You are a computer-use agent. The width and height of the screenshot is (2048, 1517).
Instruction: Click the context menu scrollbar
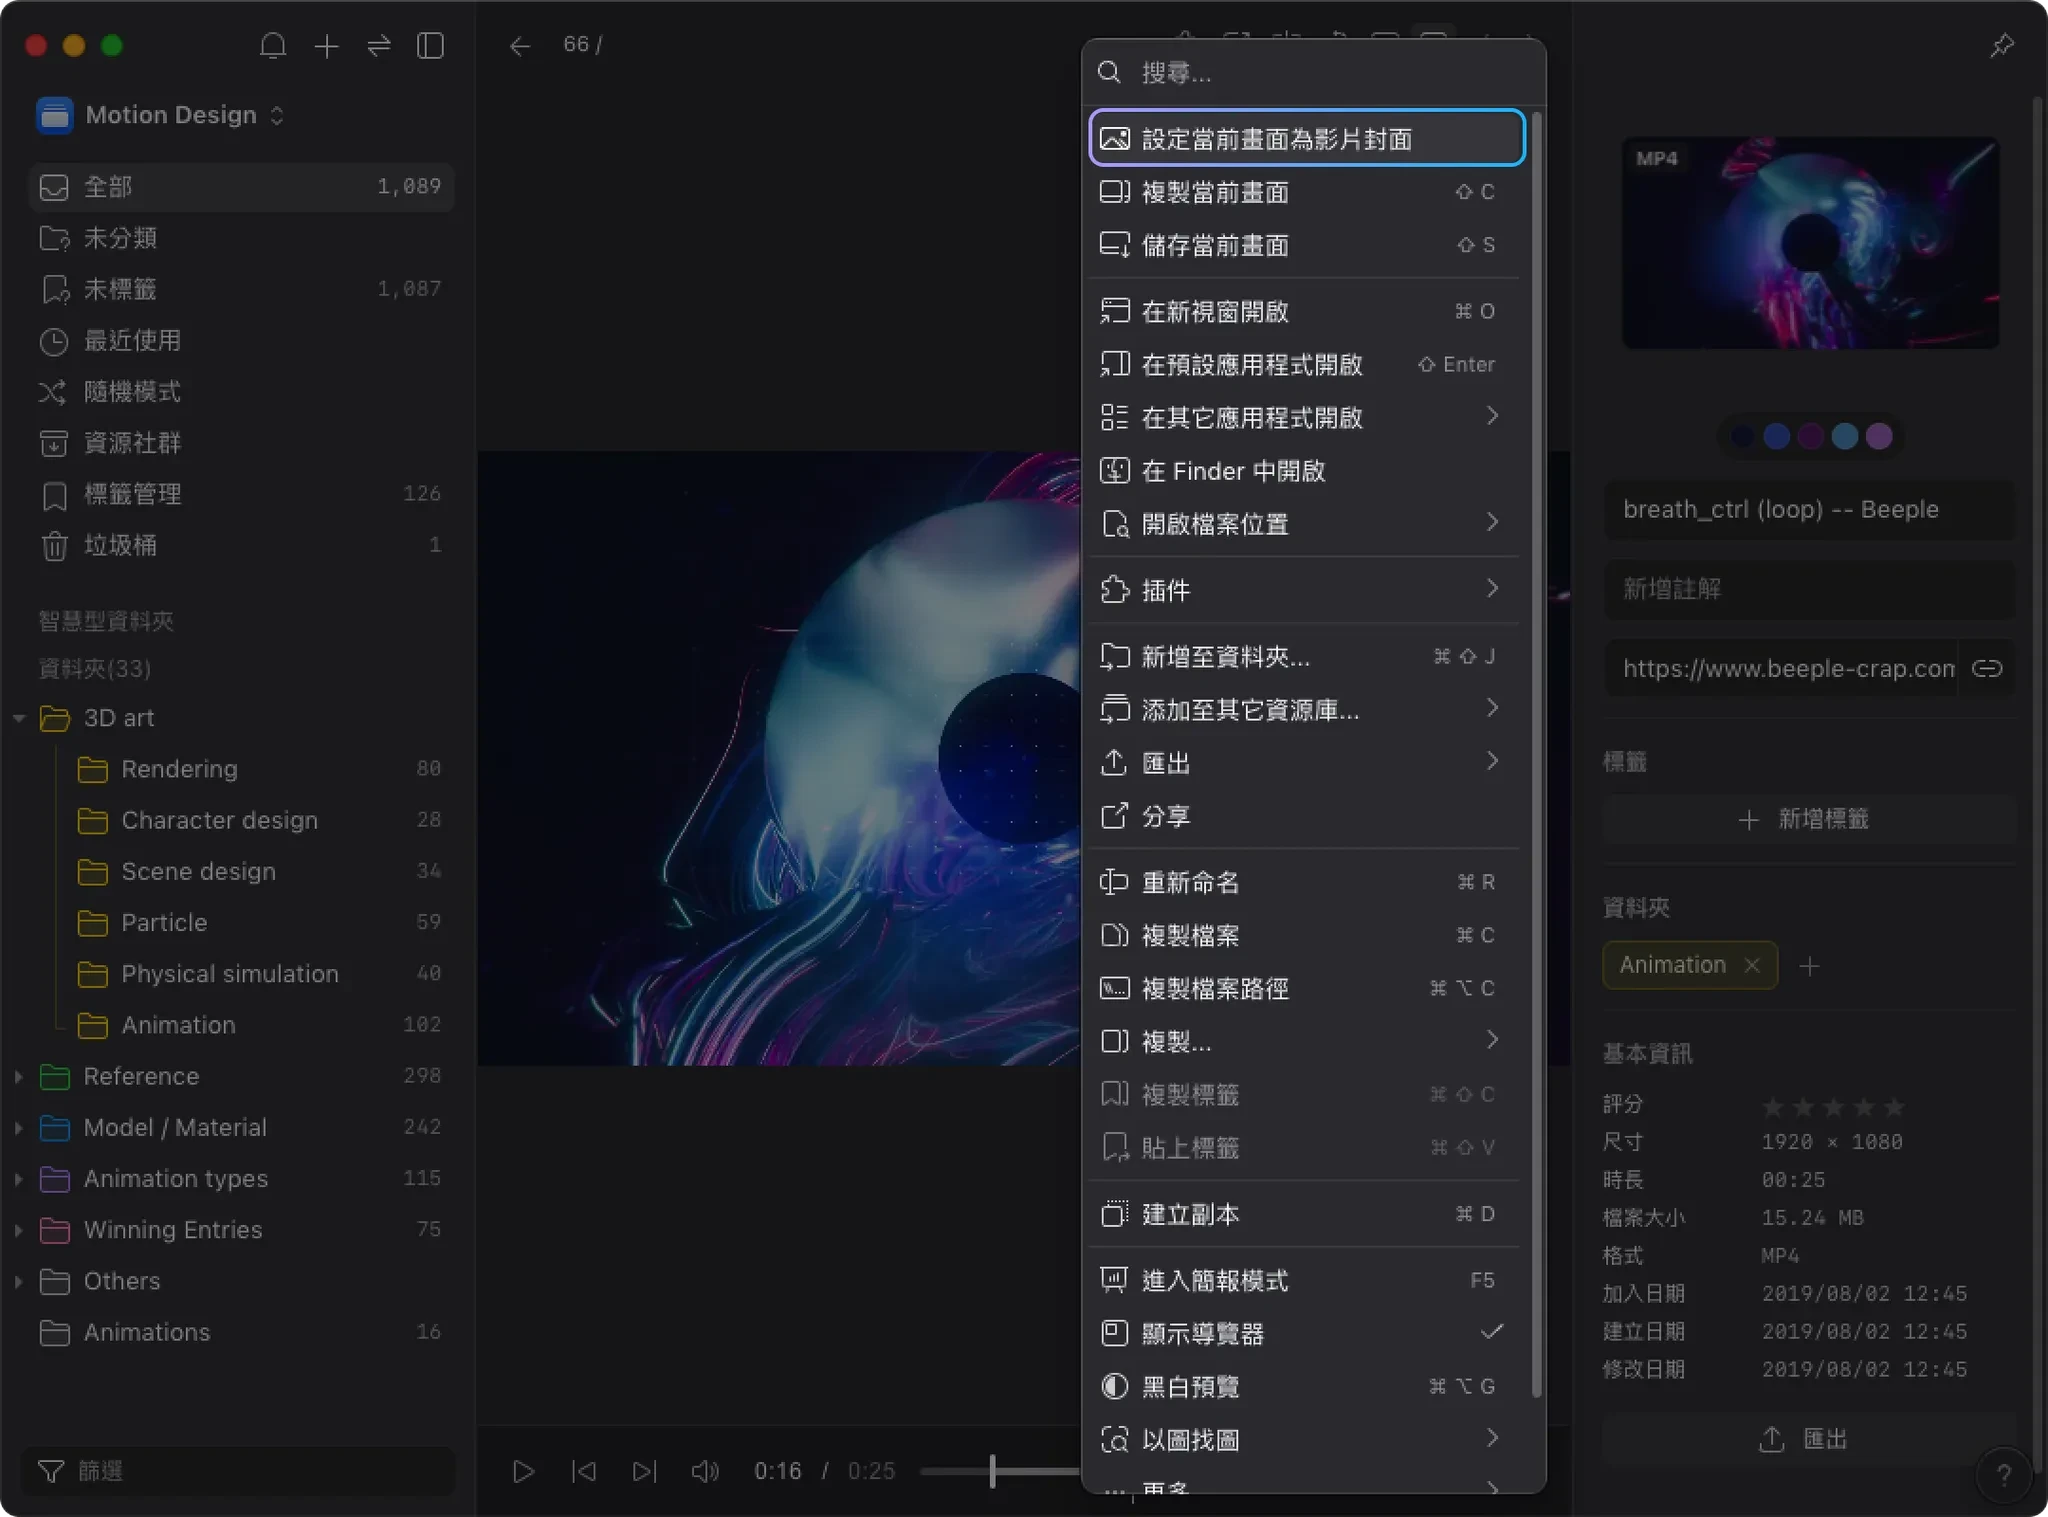[x=1536, y=755]
